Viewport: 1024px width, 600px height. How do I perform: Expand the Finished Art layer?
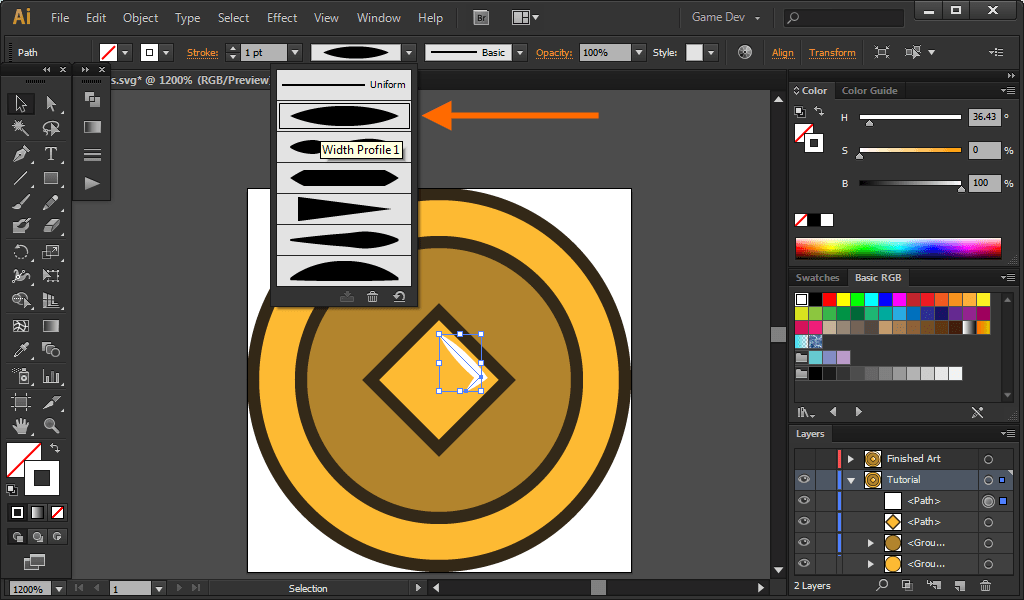coord(849,458)
